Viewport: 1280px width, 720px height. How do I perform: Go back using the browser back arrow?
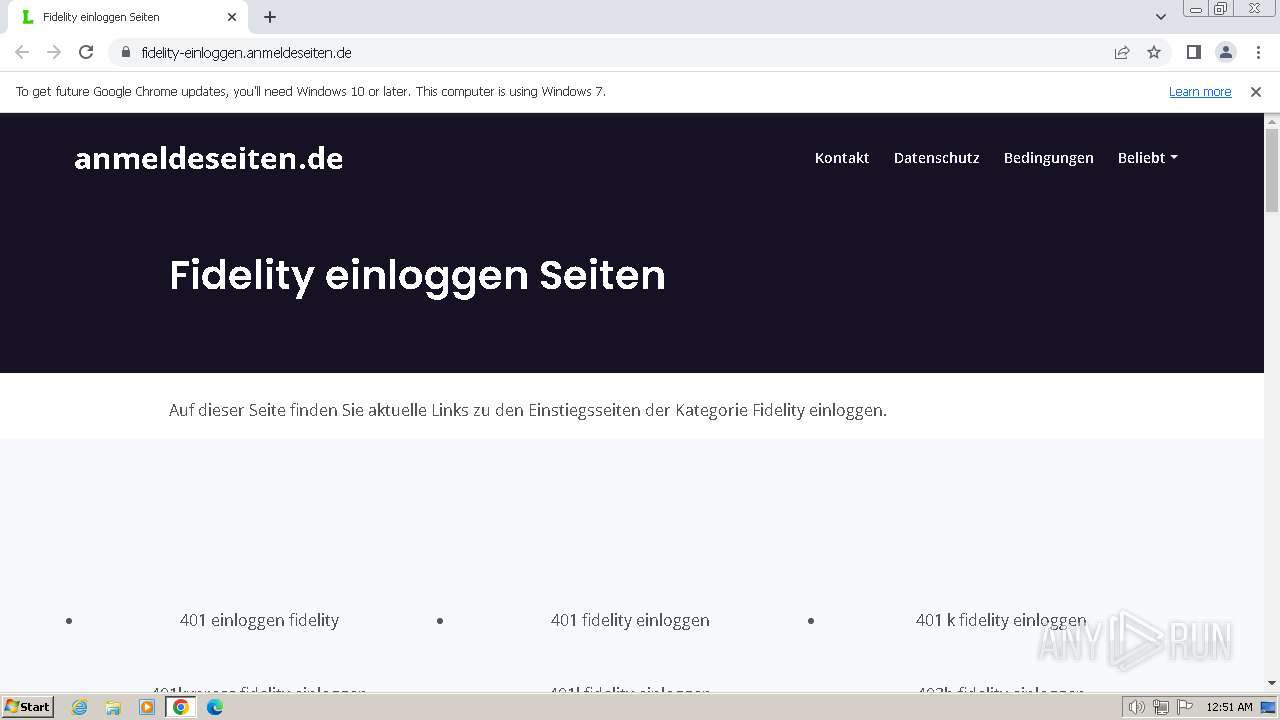[x=22, y=52]
